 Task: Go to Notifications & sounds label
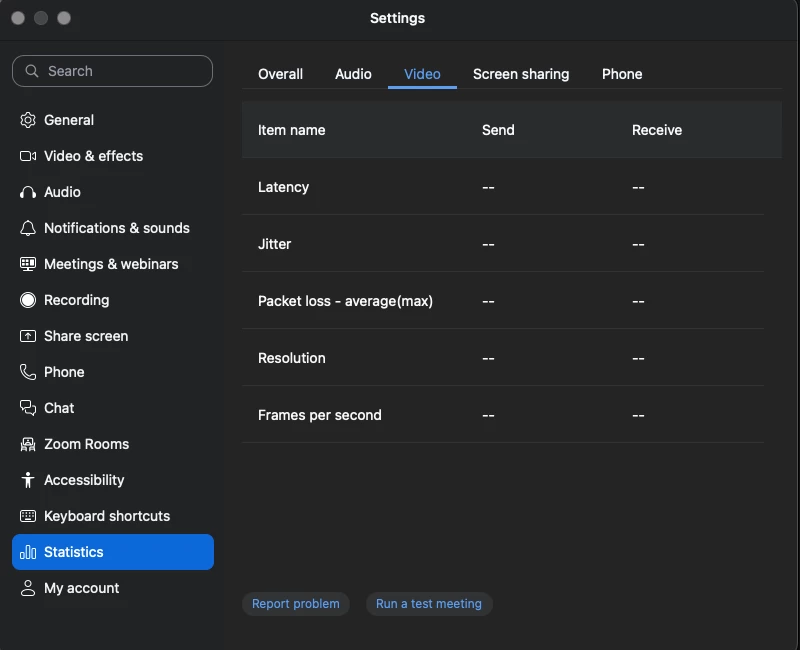[117, 228]
